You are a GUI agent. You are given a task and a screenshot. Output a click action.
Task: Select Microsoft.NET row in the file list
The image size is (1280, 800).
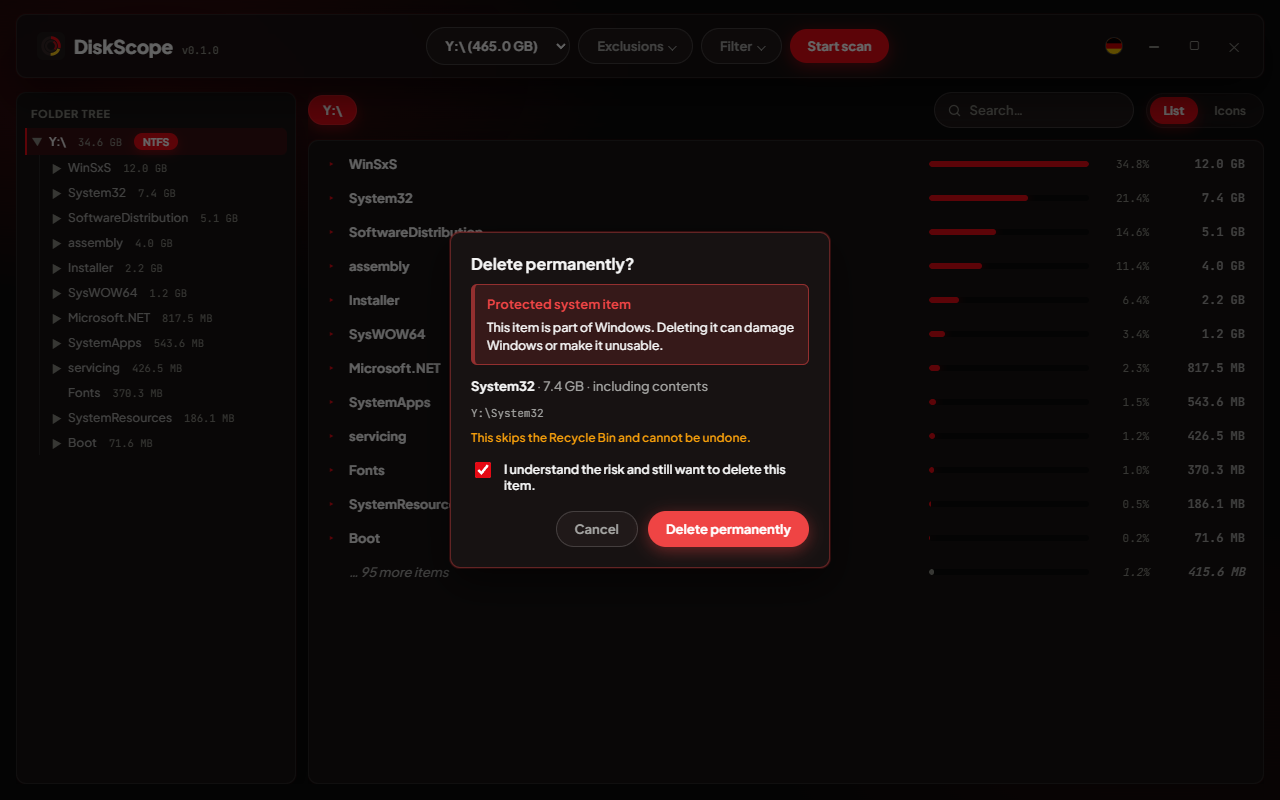coord(786,368)
